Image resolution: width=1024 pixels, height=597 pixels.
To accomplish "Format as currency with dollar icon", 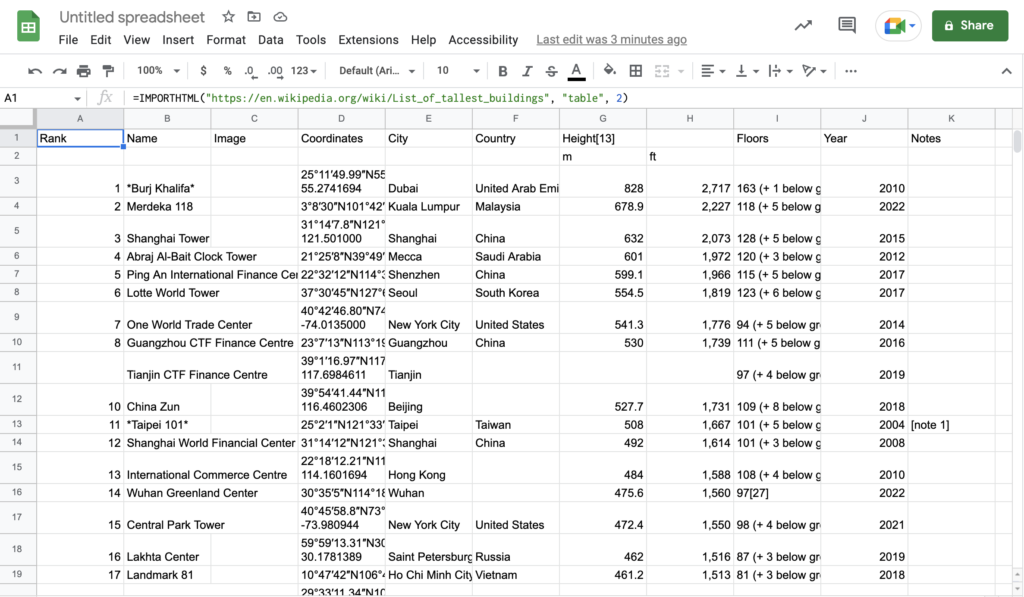I will 204,71.
